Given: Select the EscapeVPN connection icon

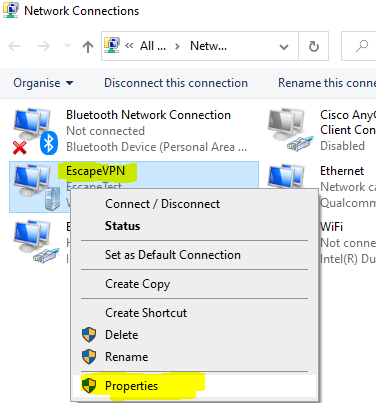Looking at the screenshot, I should click(x=37, y=187).
